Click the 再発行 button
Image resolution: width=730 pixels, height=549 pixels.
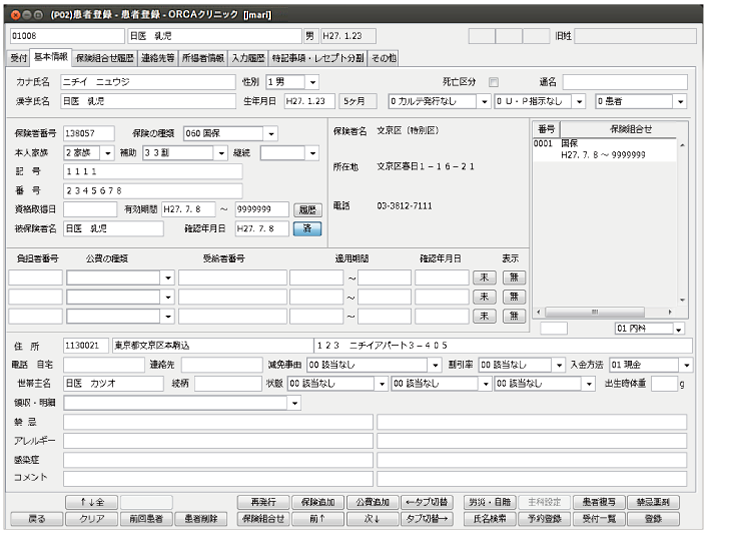coord(264,502)
